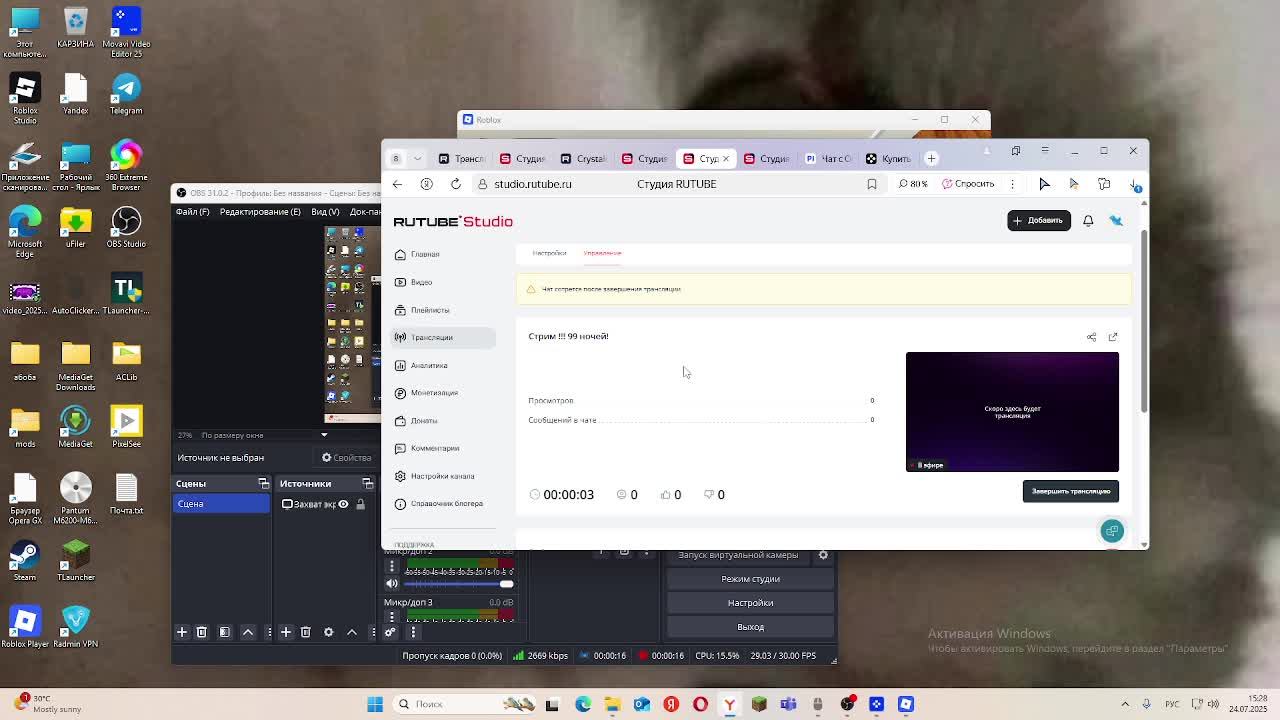This screenshot has width=1280, height=720.
Task: Toggle lock on Захват экрана source
Action: point(361,504)
